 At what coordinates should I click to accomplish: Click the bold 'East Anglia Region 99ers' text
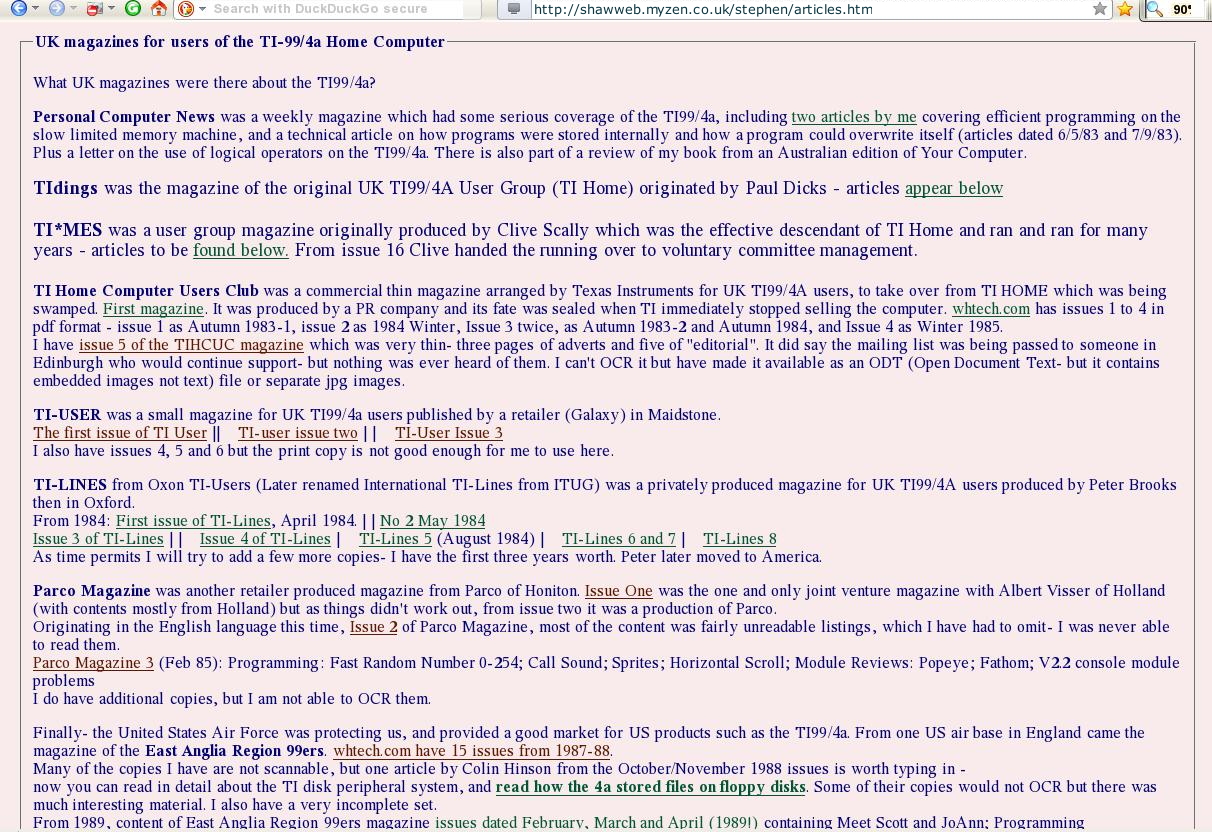[x=235, y=751]
